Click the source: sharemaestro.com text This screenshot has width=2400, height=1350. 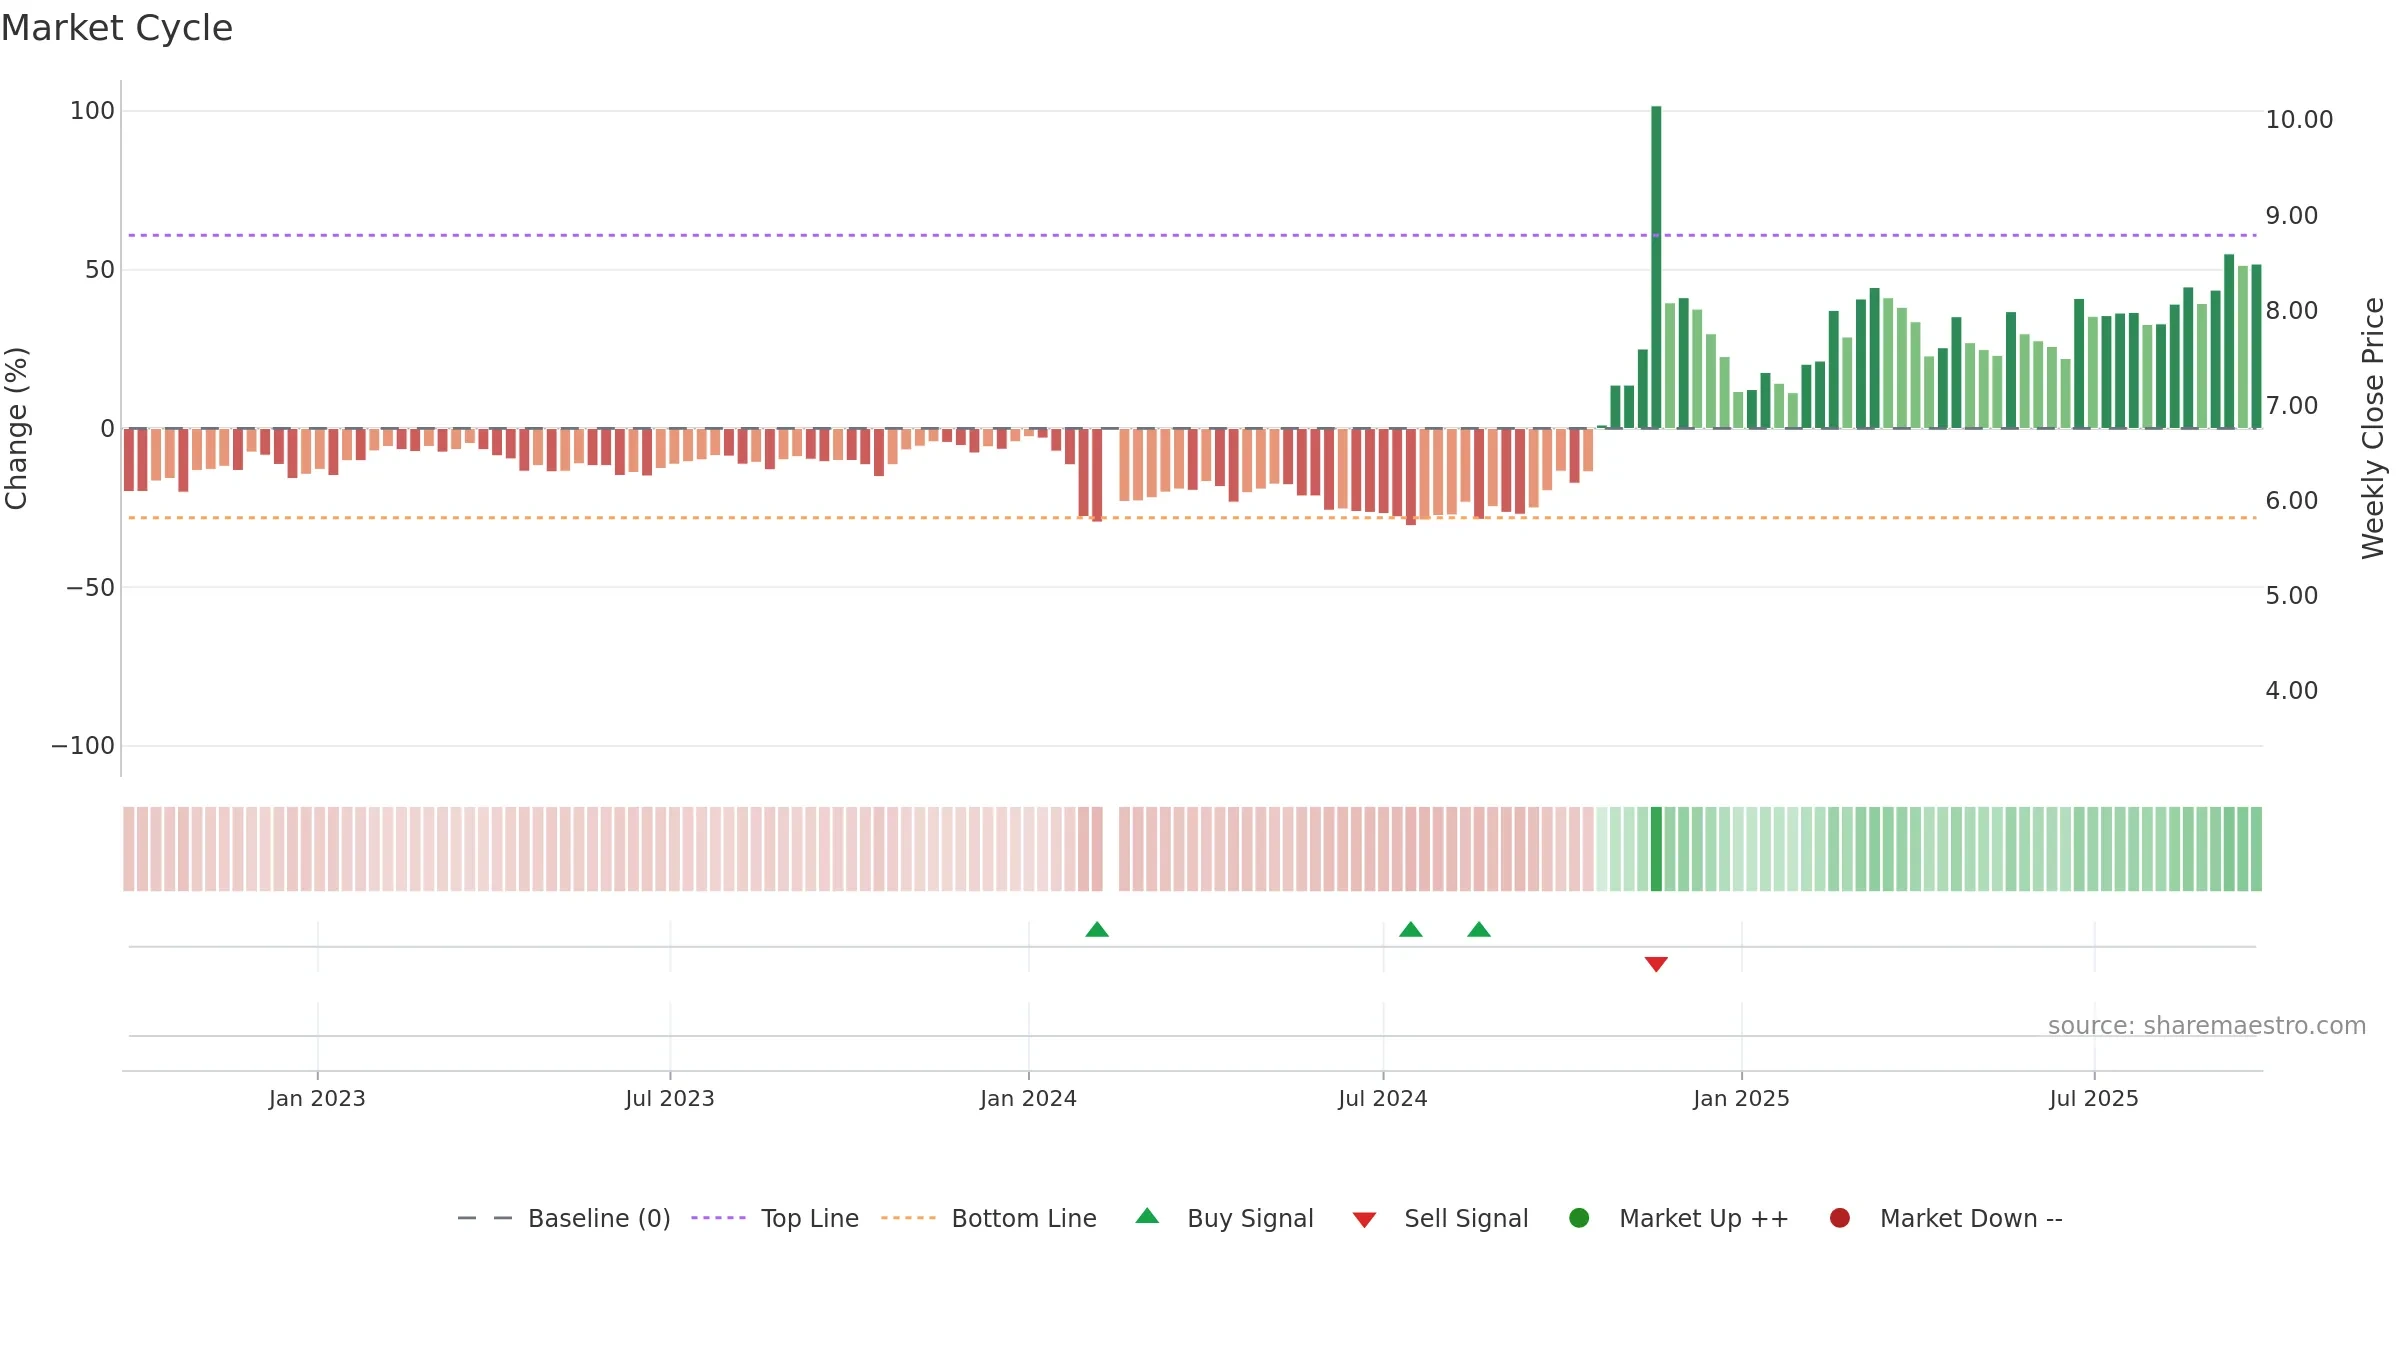2207,1026
